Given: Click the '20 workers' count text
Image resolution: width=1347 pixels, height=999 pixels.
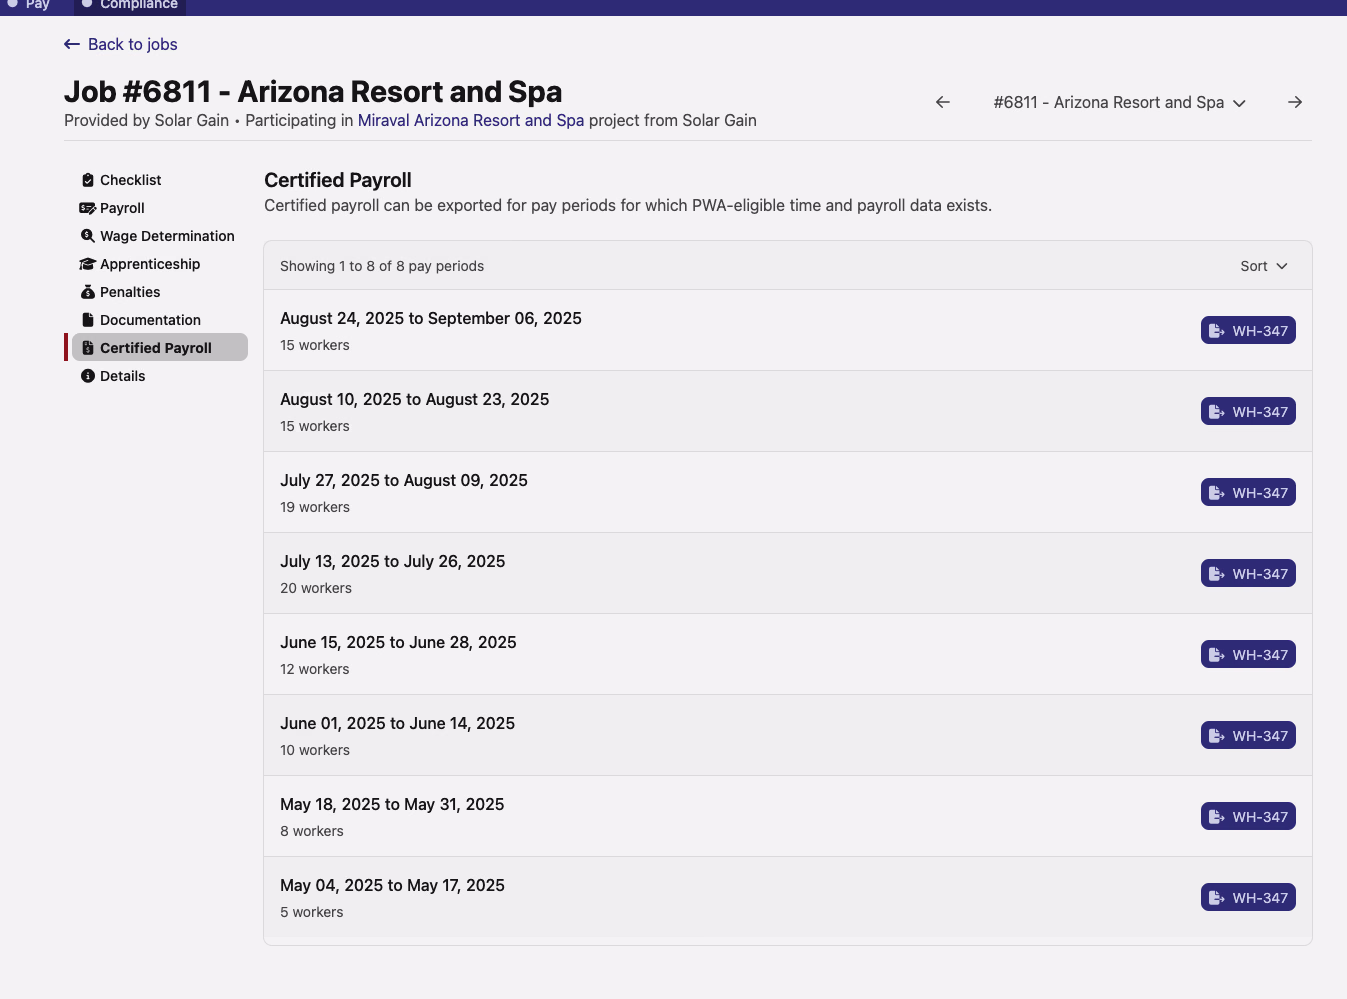Looking at the screenshot, I should point(316,588).
